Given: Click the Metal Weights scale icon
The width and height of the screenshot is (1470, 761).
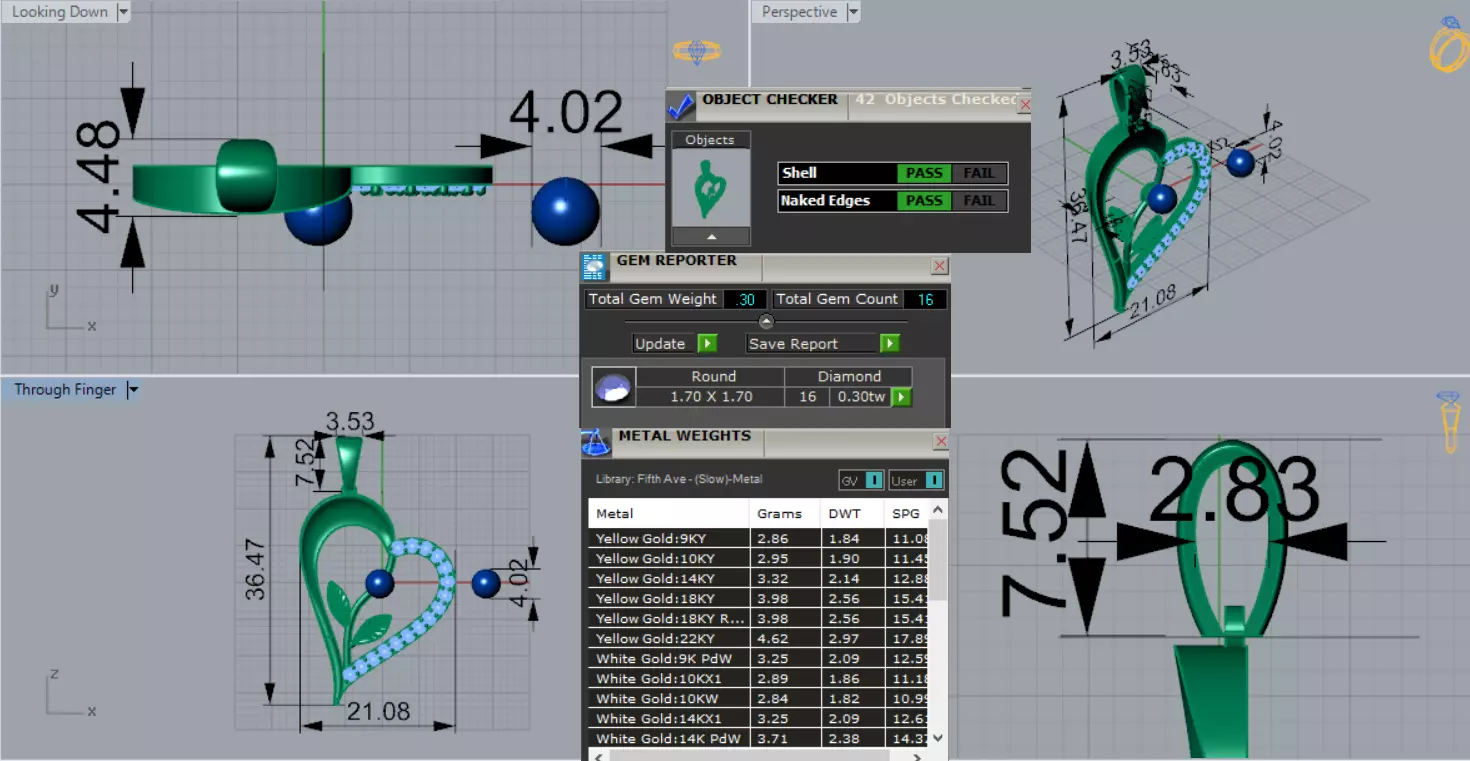Looking at the screenshot, I should tap(595, 442).
